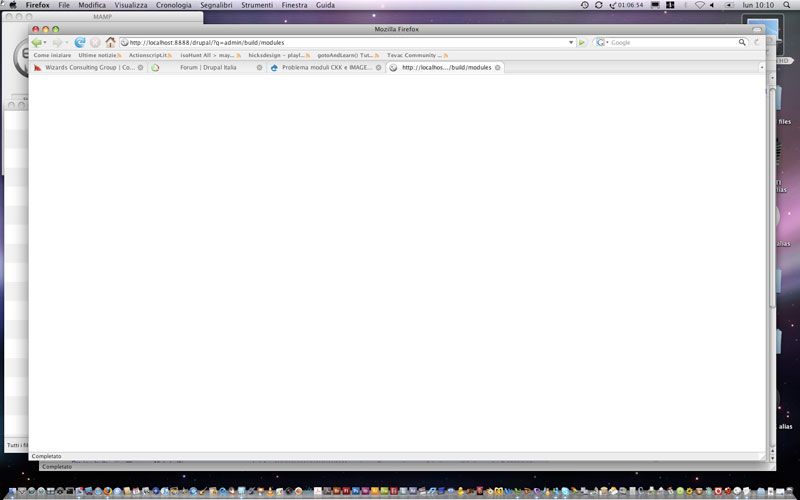Click the Time Machine menu bar icon
800x500 pixels.
coord(585,5)
